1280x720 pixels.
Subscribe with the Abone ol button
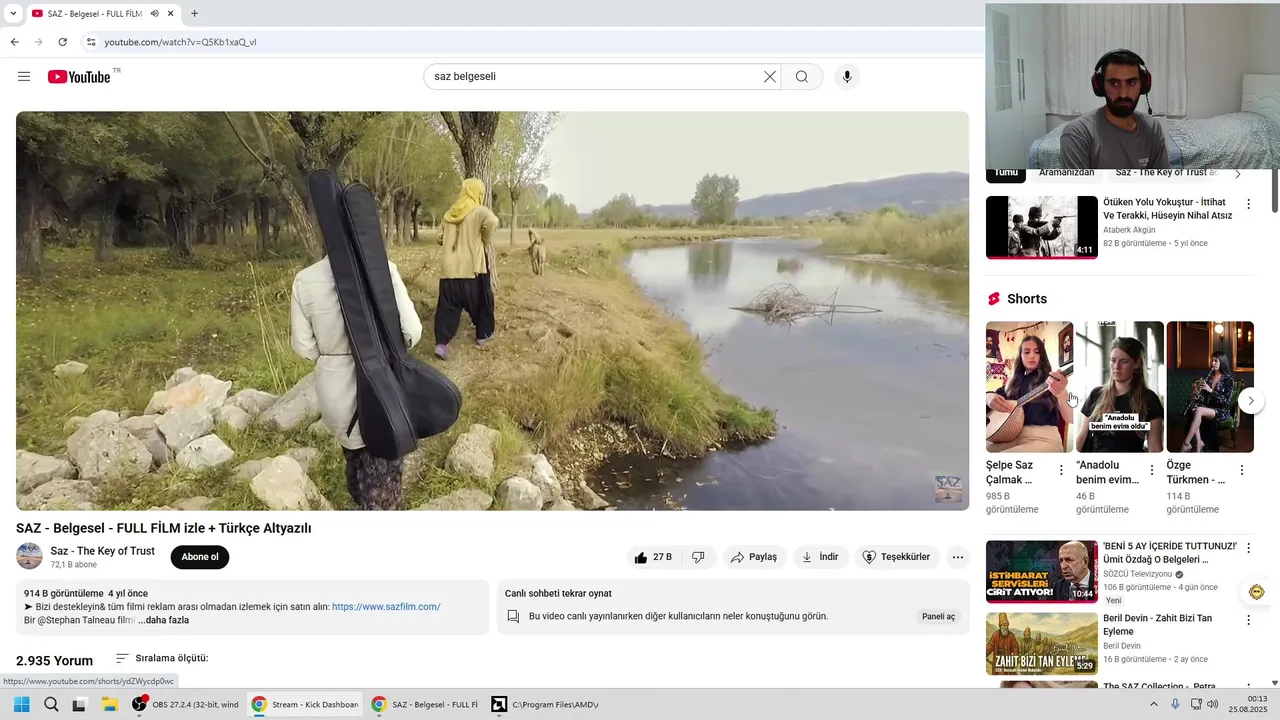(x=200, y=557)
